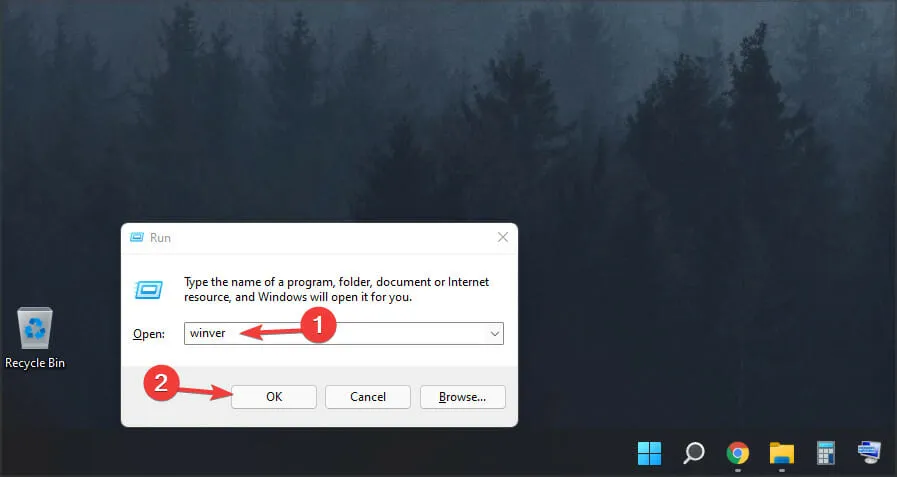Viewport: 897px width, 477px height.
Task: Open the Calculator app in taskbar
Action: [825, 453]
